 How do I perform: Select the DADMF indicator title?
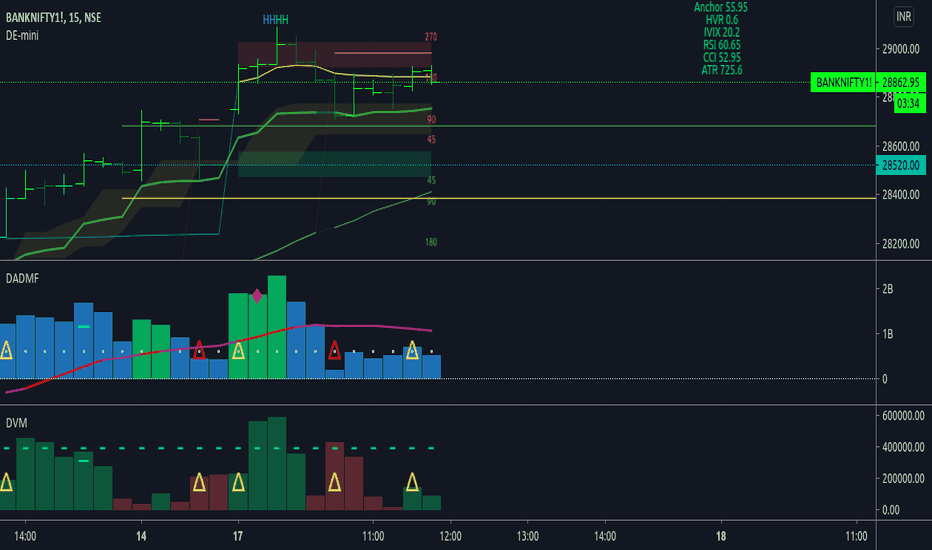(x=22, y=278)
